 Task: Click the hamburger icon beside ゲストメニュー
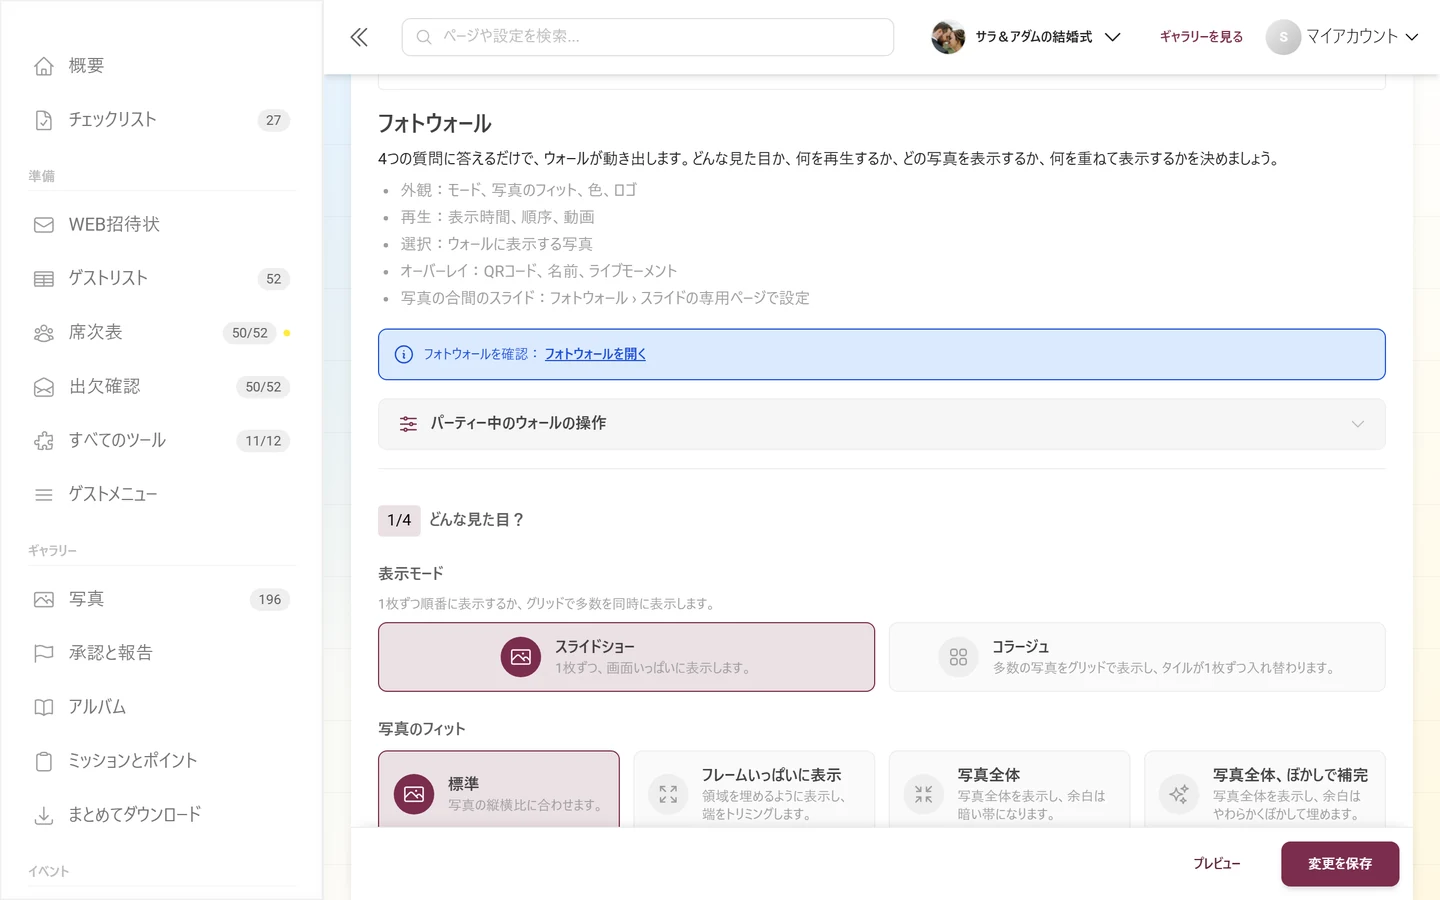pos(44,495)
